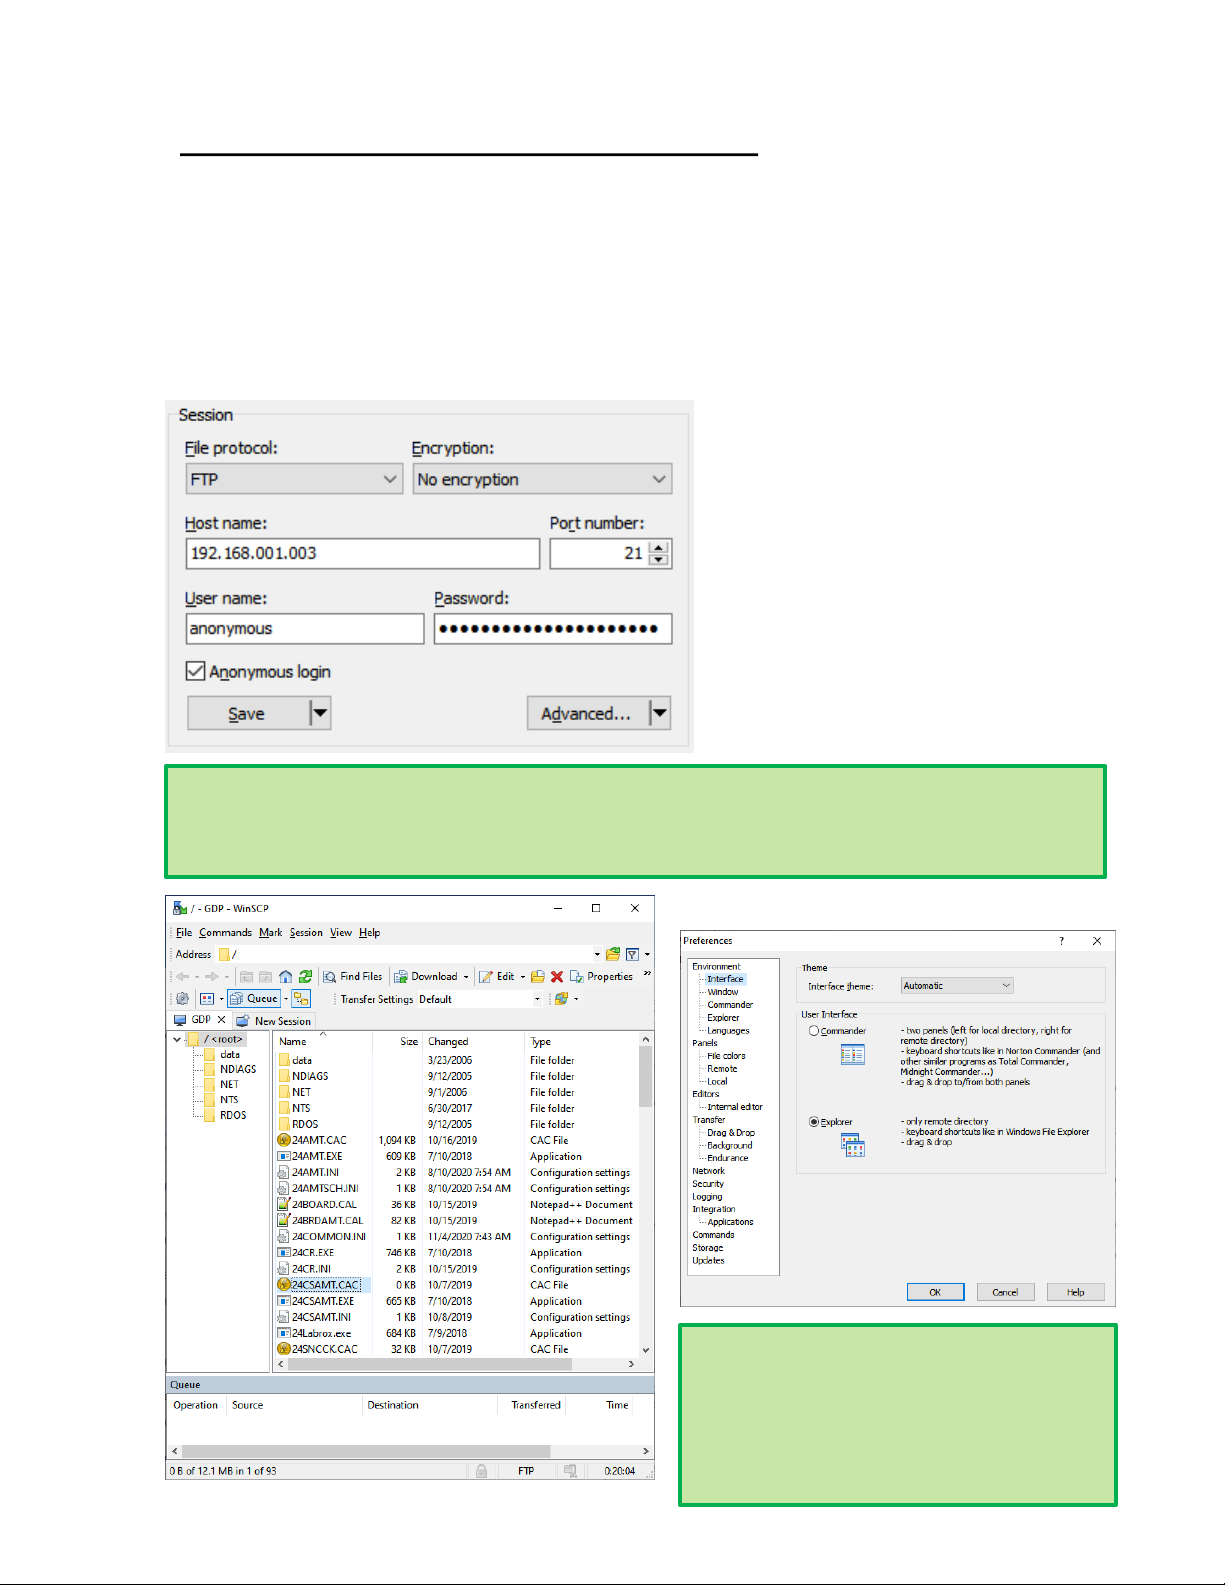Click the Preferences help question mark
The width and height of the screenshot is (1225, 1585).
pos(1062,941)
